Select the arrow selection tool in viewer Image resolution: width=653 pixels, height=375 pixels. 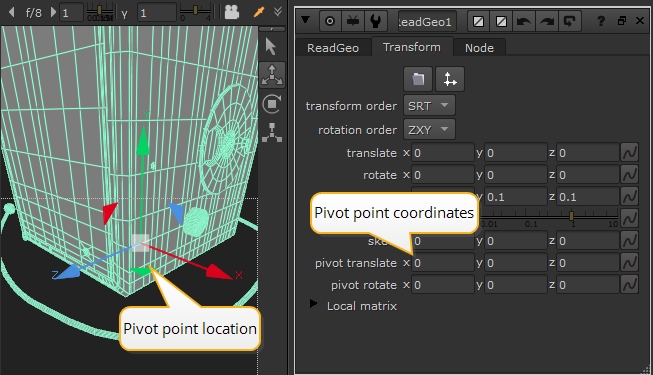[x=271, y=46]
